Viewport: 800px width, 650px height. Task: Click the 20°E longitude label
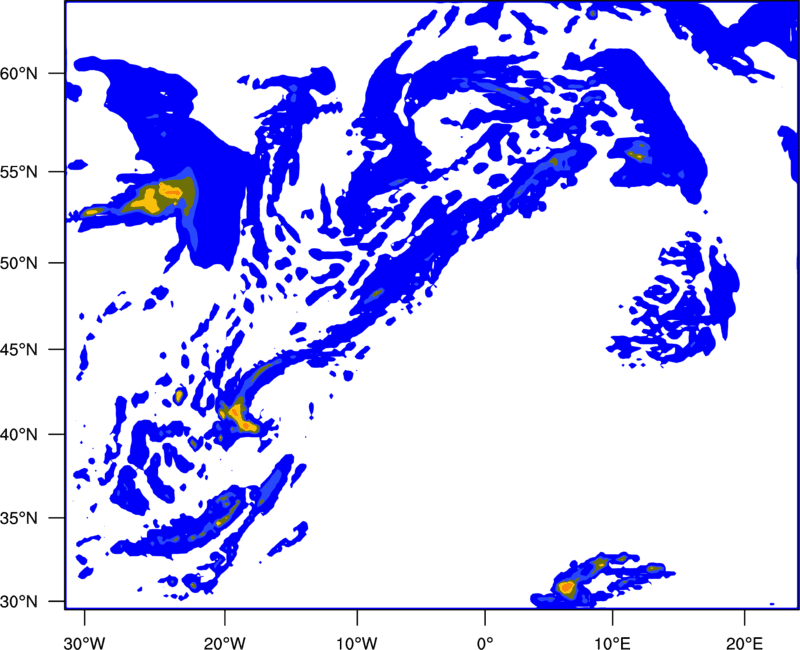(744, 643)
